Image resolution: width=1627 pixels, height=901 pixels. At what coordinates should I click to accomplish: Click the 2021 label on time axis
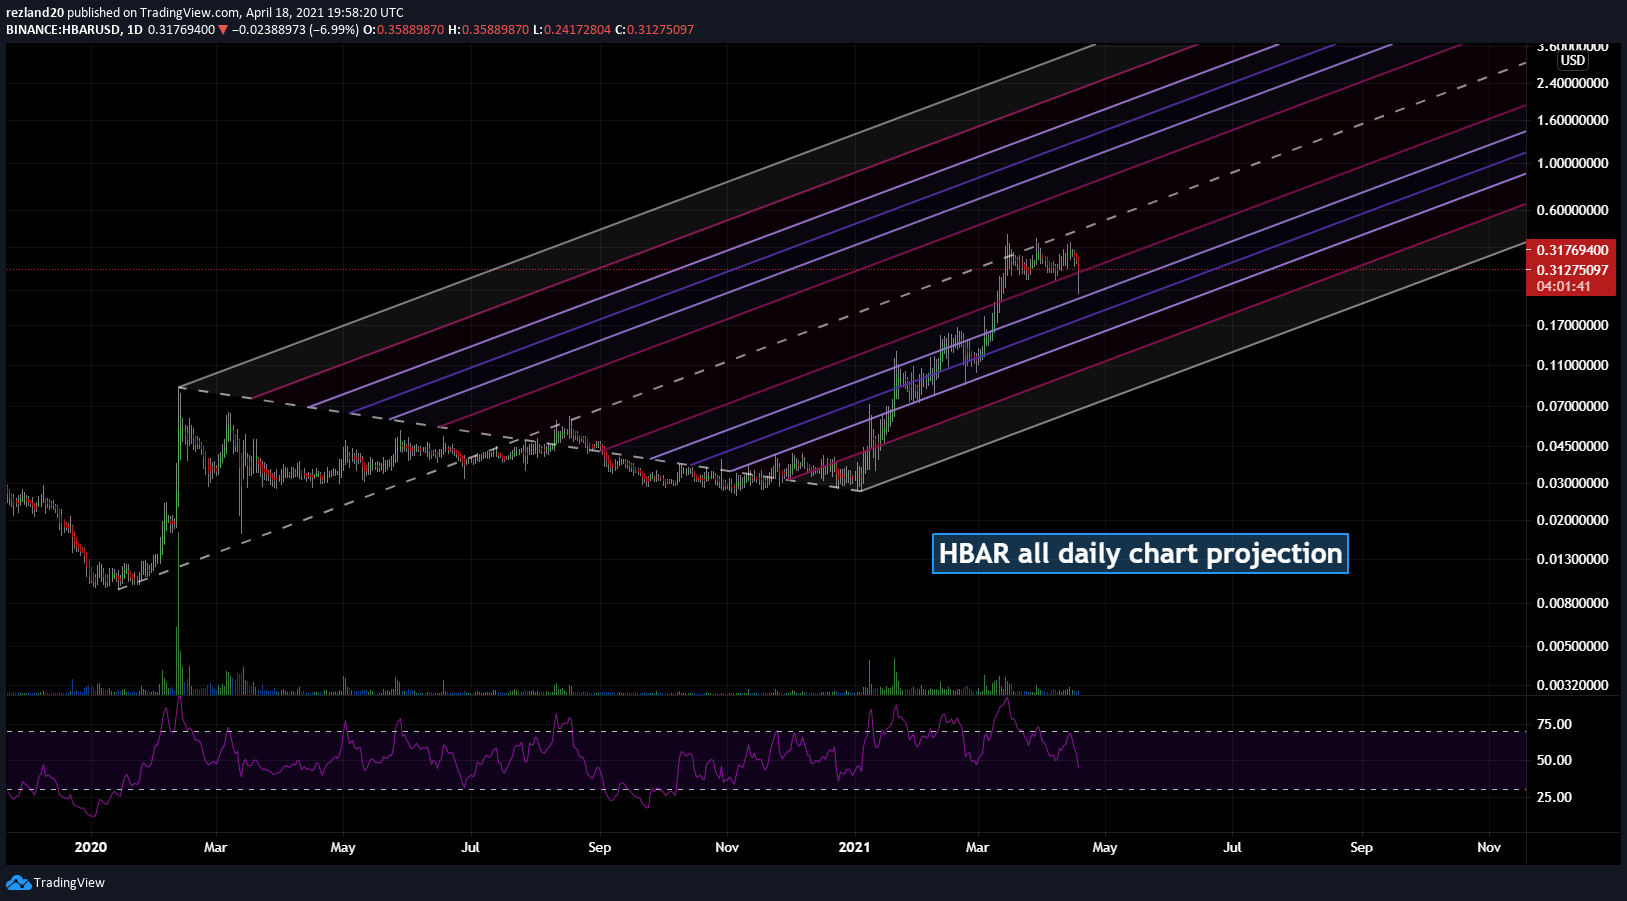coord(854,847)
